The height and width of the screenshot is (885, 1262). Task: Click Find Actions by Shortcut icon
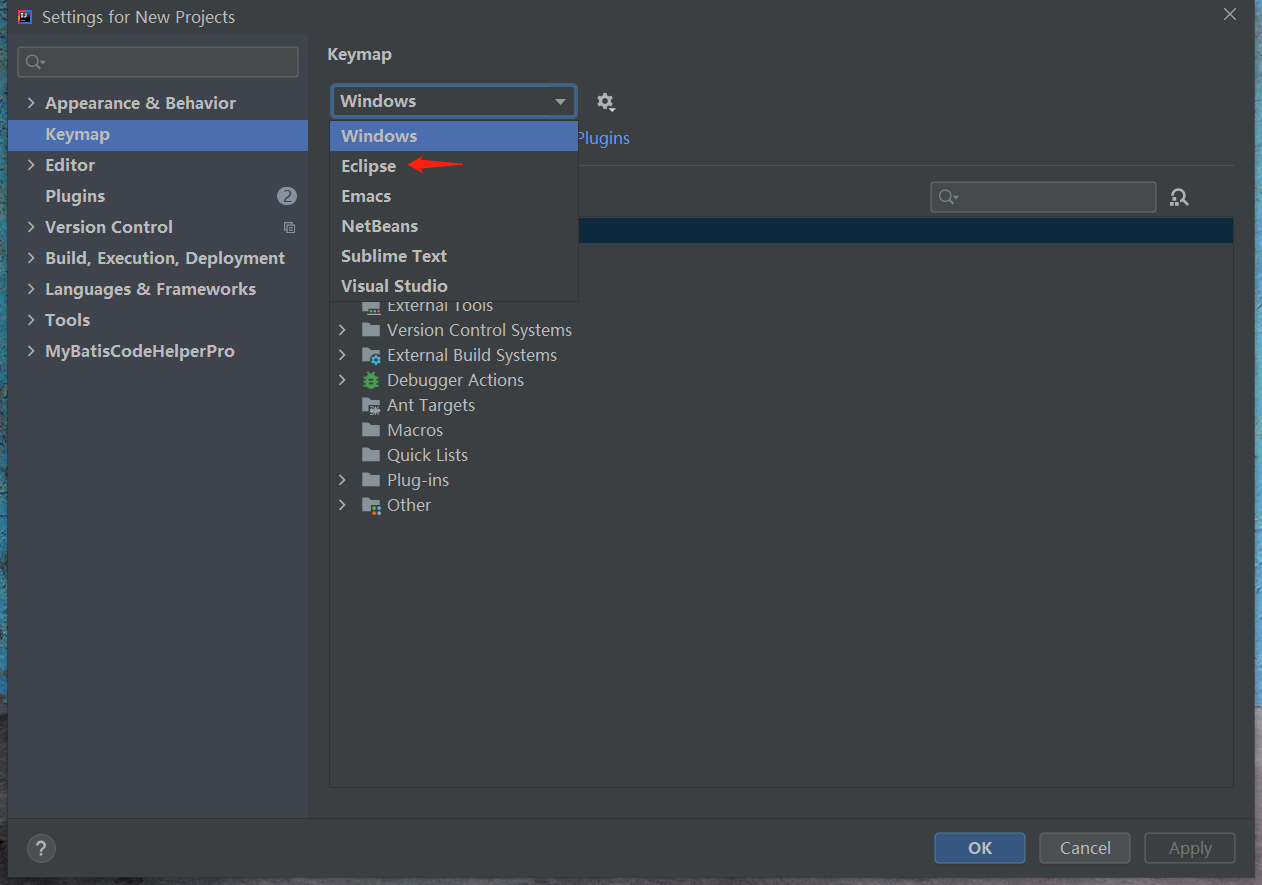tap(1179, 198)
